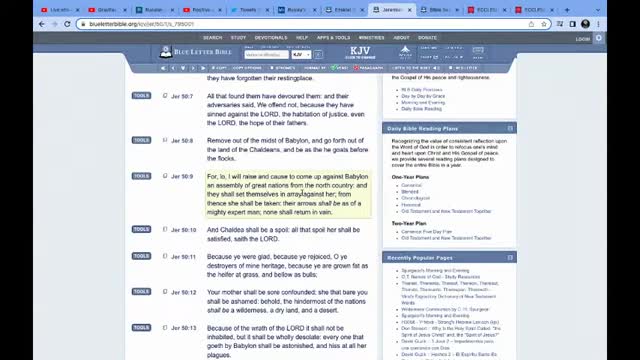Click the TOOLS button for Jer 50:10

pyautogui.click(x=141, y=229)
